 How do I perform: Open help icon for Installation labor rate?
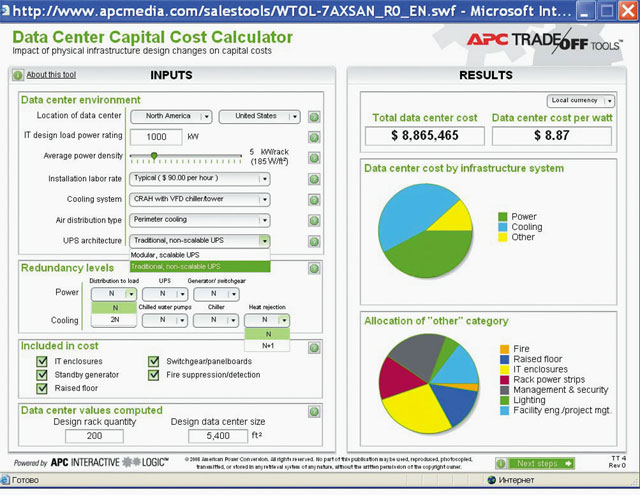pos(314,179)
